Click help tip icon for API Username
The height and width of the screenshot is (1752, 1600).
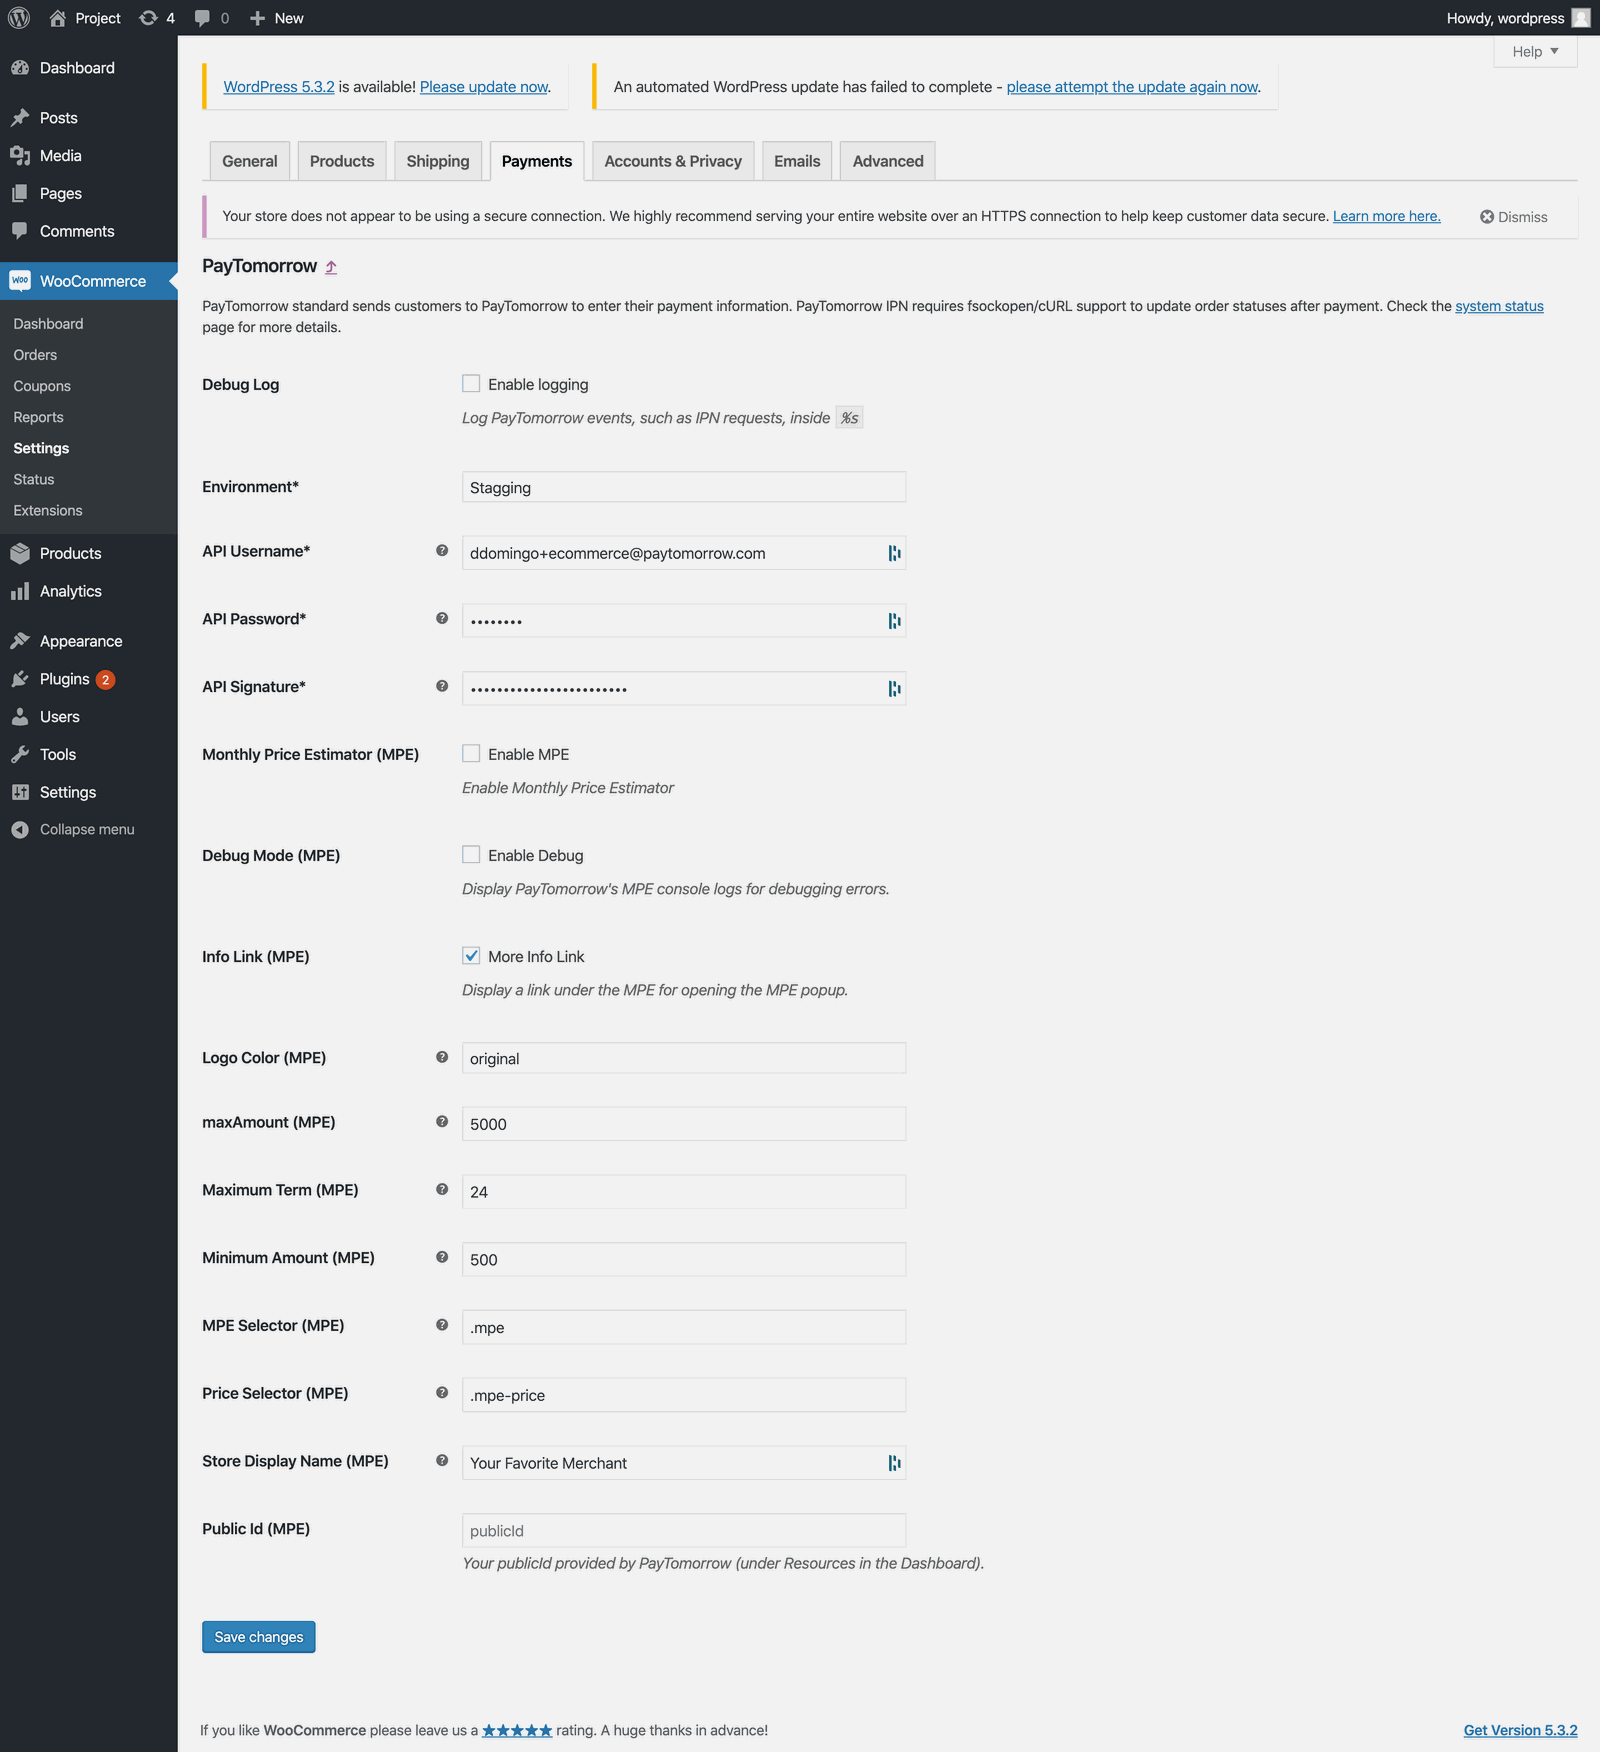click(x=442, y=551)
